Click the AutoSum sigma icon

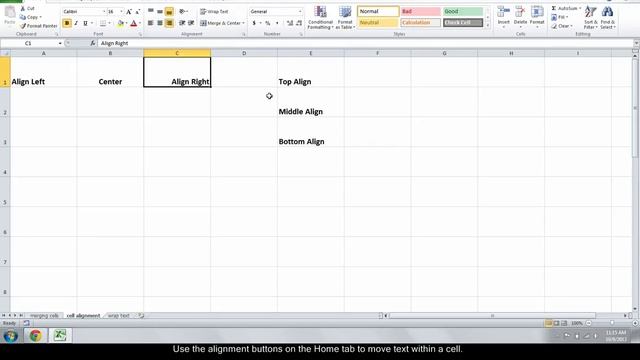[554, 8]
